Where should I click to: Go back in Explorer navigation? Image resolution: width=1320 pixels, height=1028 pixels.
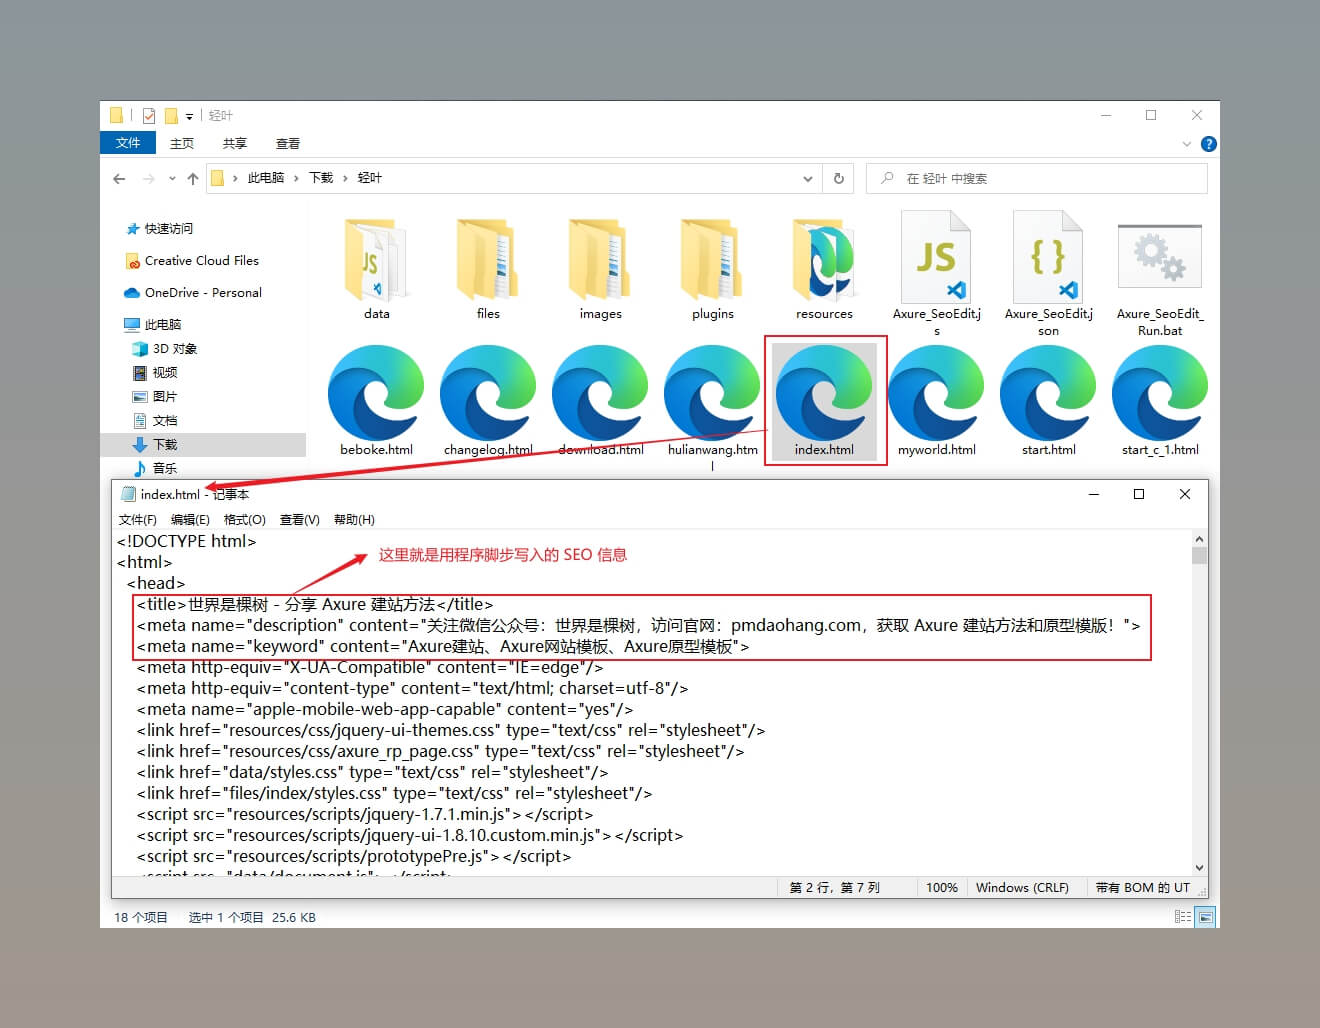(x=120, y=179)
